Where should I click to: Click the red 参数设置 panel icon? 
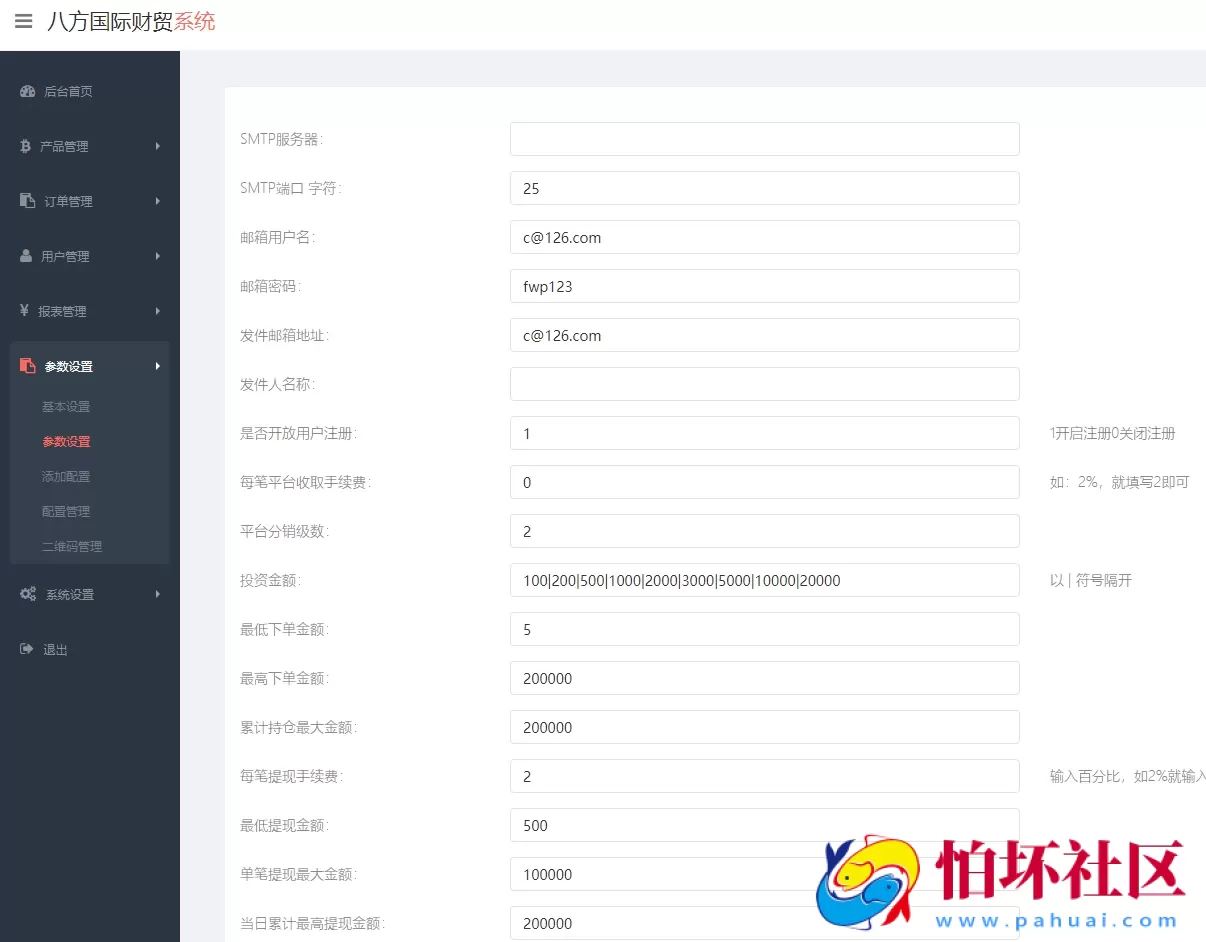(27, 366)
